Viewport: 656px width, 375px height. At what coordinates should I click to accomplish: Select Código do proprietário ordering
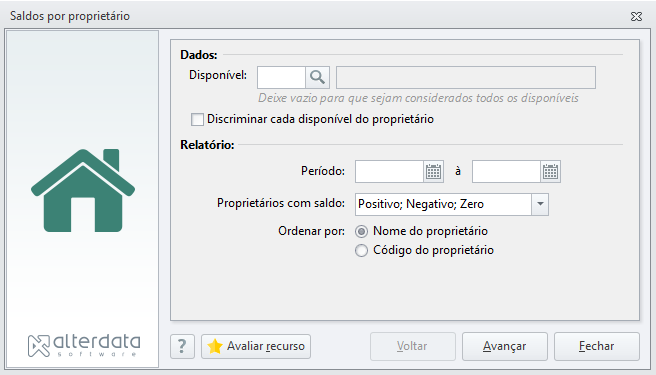(361, 251)
